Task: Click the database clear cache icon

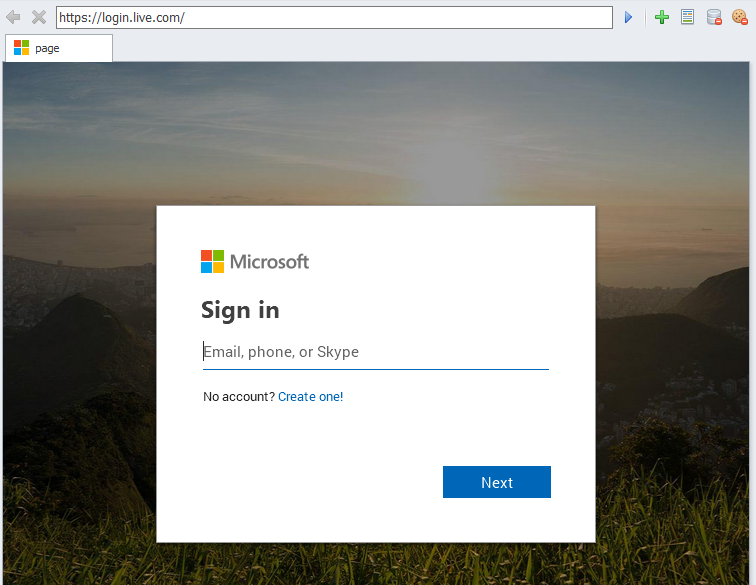Action: coord(714,17)
